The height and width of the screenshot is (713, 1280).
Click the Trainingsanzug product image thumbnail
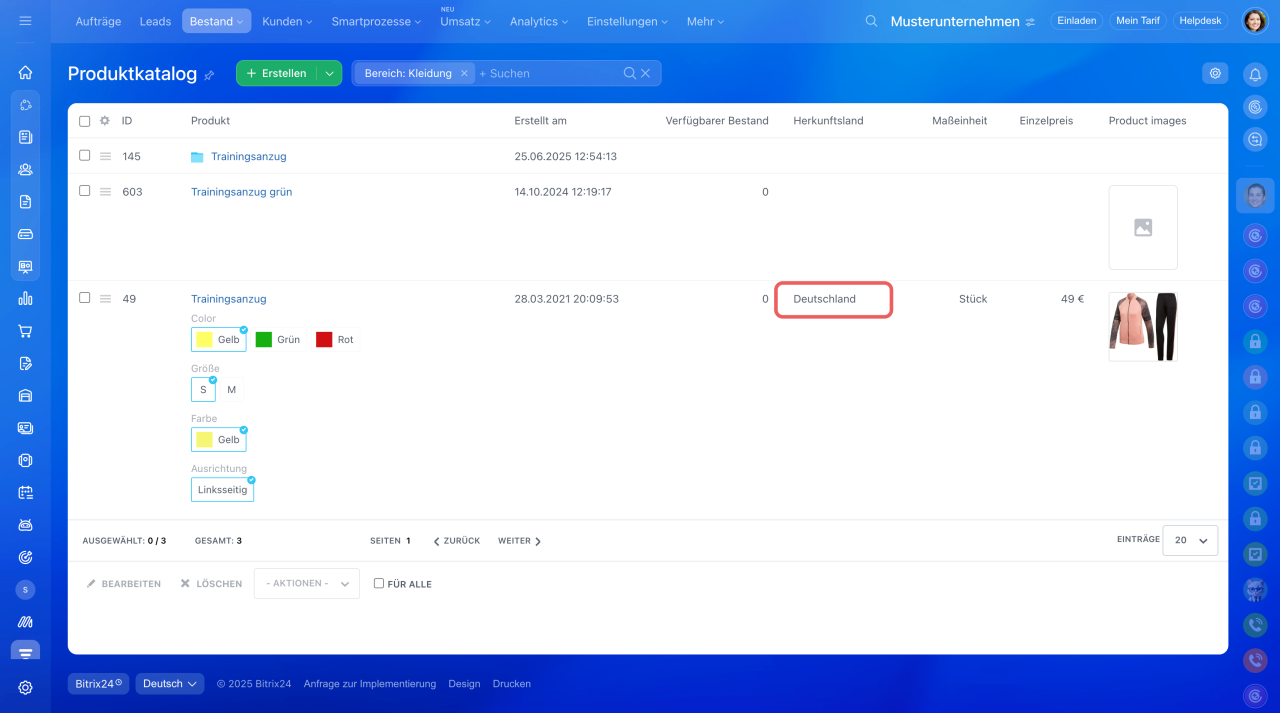(x=1143, y=327)
